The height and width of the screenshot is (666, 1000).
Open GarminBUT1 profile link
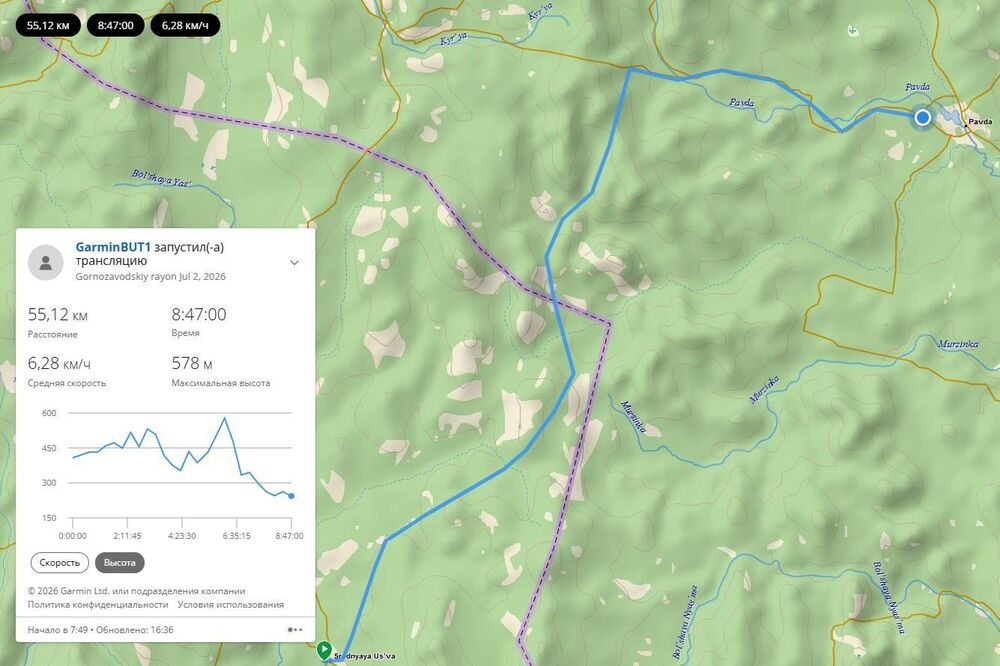[x=113, y=247]
